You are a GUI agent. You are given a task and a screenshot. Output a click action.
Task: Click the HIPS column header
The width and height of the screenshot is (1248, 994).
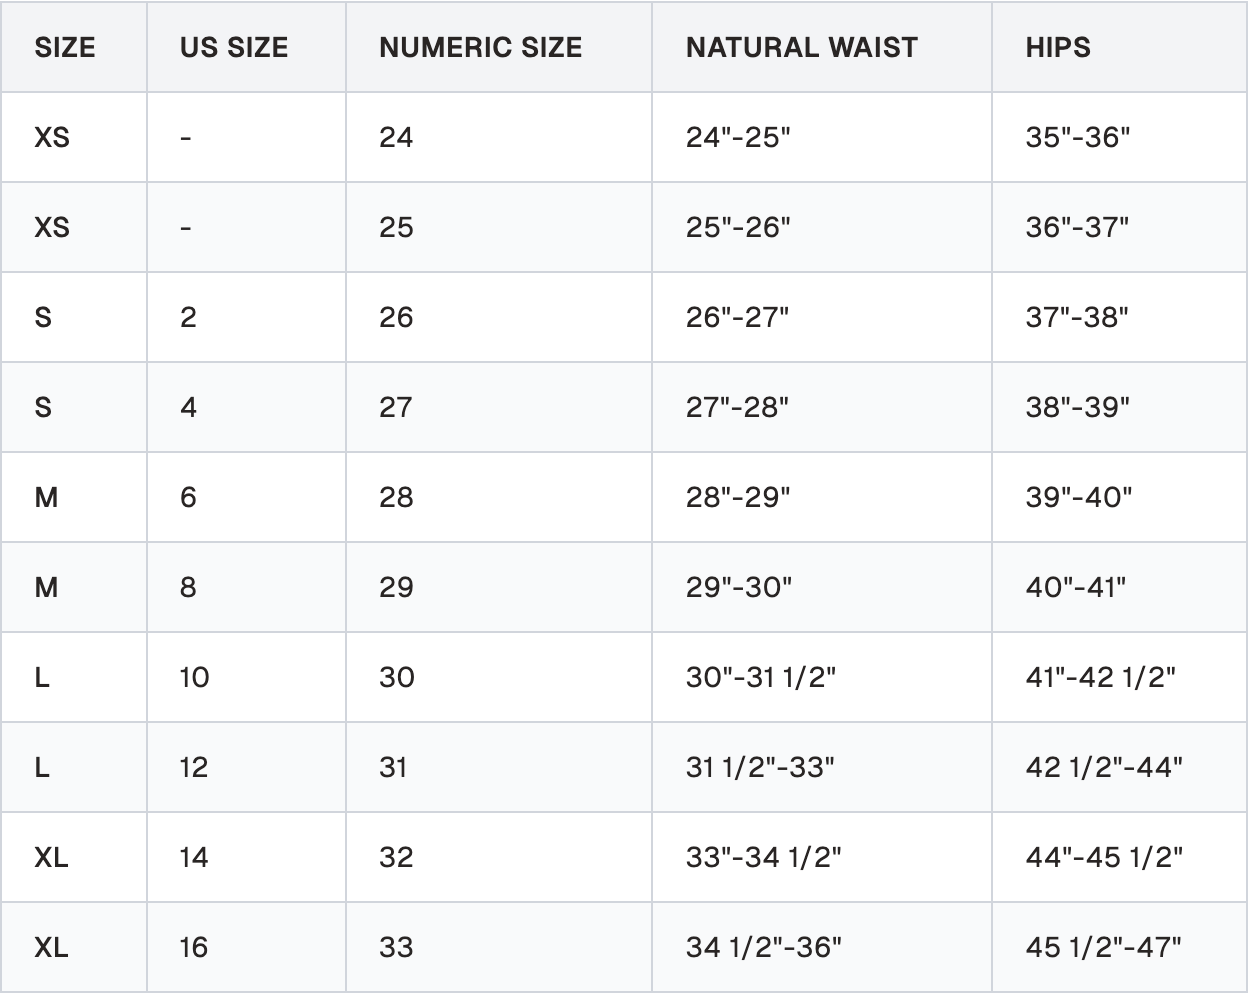point(1119,47)
